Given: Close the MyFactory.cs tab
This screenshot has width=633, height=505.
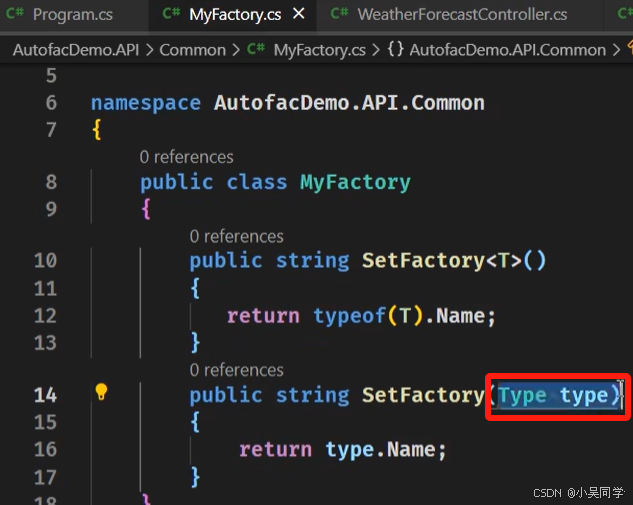Looking at the screenshot, I should (299, 14).
